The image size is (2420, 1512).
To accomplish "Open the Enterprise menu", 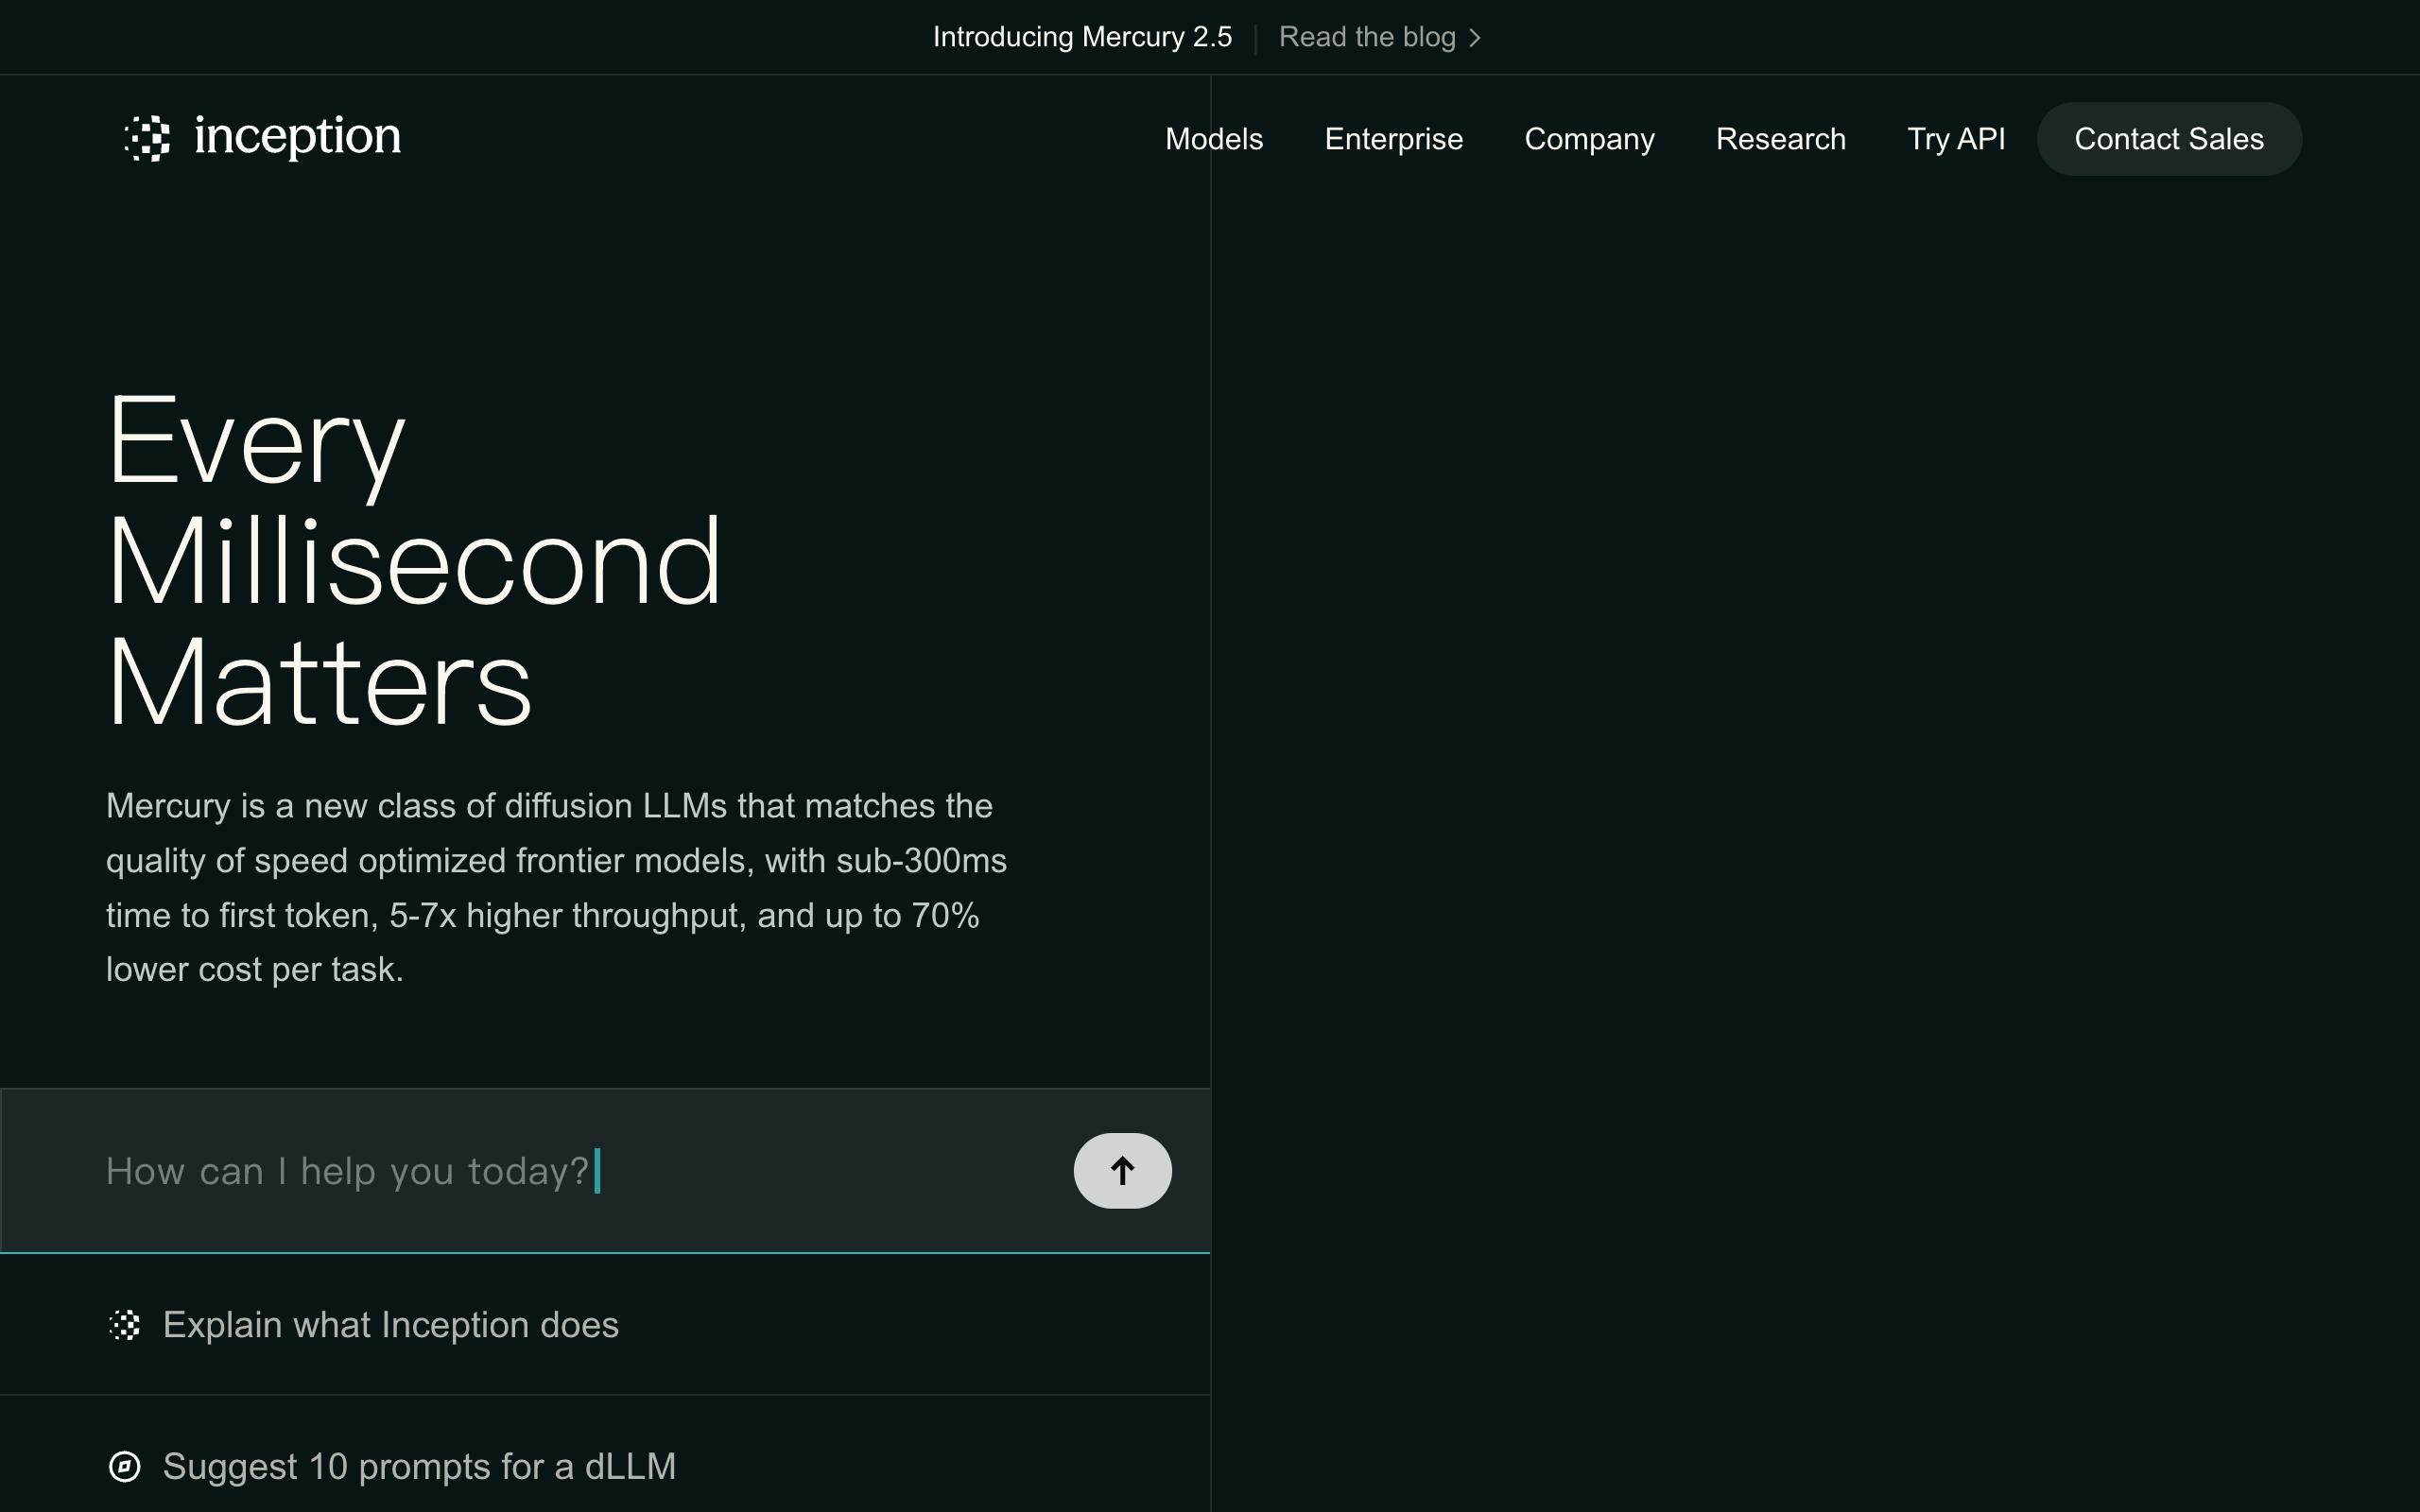I will (x=1393, y=139).
